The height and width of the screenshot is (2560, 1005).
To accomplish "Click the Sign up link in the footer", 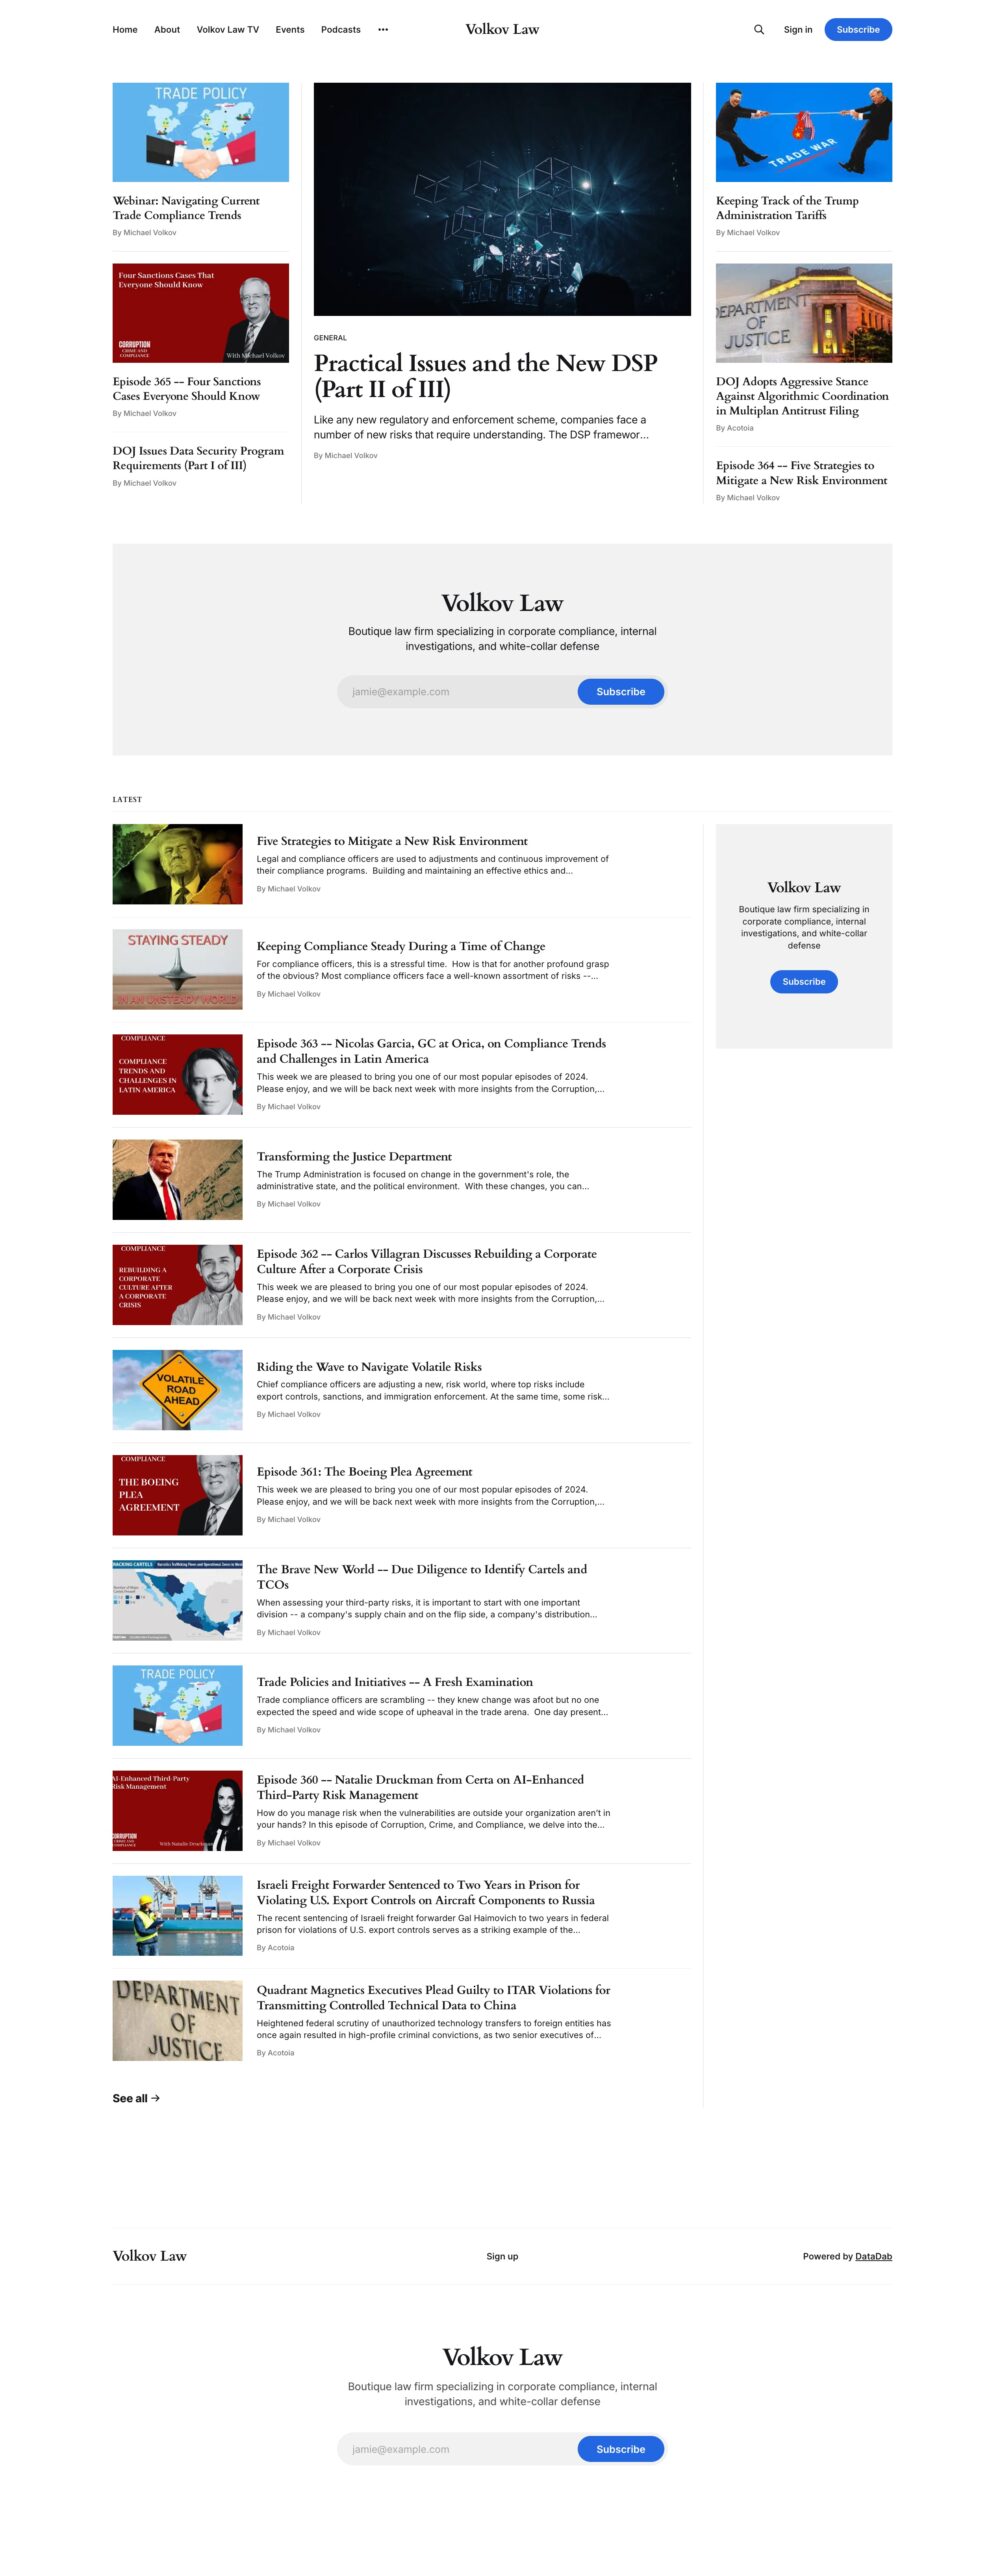I will (x=502, y=2256).
